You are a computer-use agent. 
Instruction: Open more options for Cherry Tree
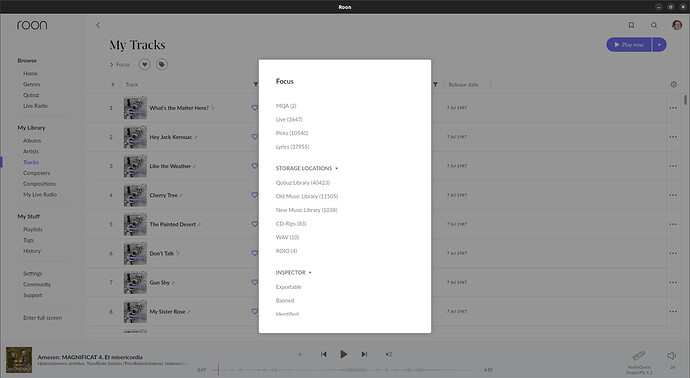pos(673,195)
